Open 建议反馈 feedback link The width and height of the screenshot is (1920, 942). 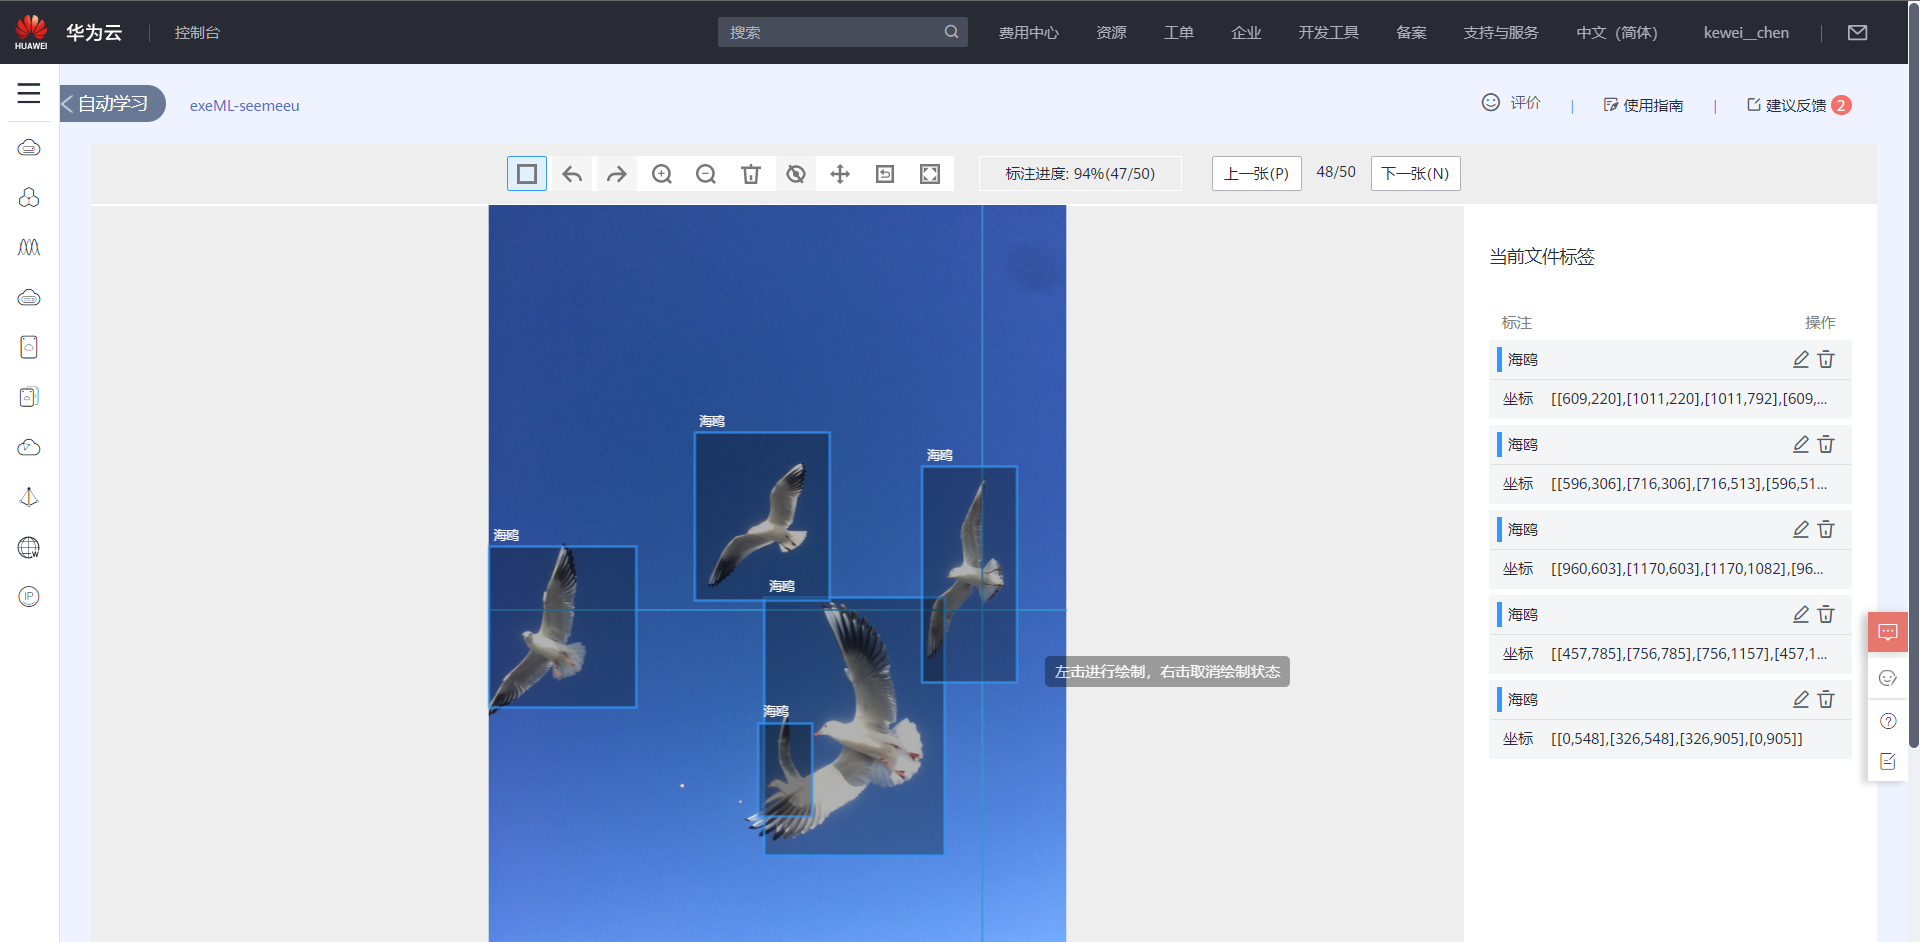[x=1798, y=105]
